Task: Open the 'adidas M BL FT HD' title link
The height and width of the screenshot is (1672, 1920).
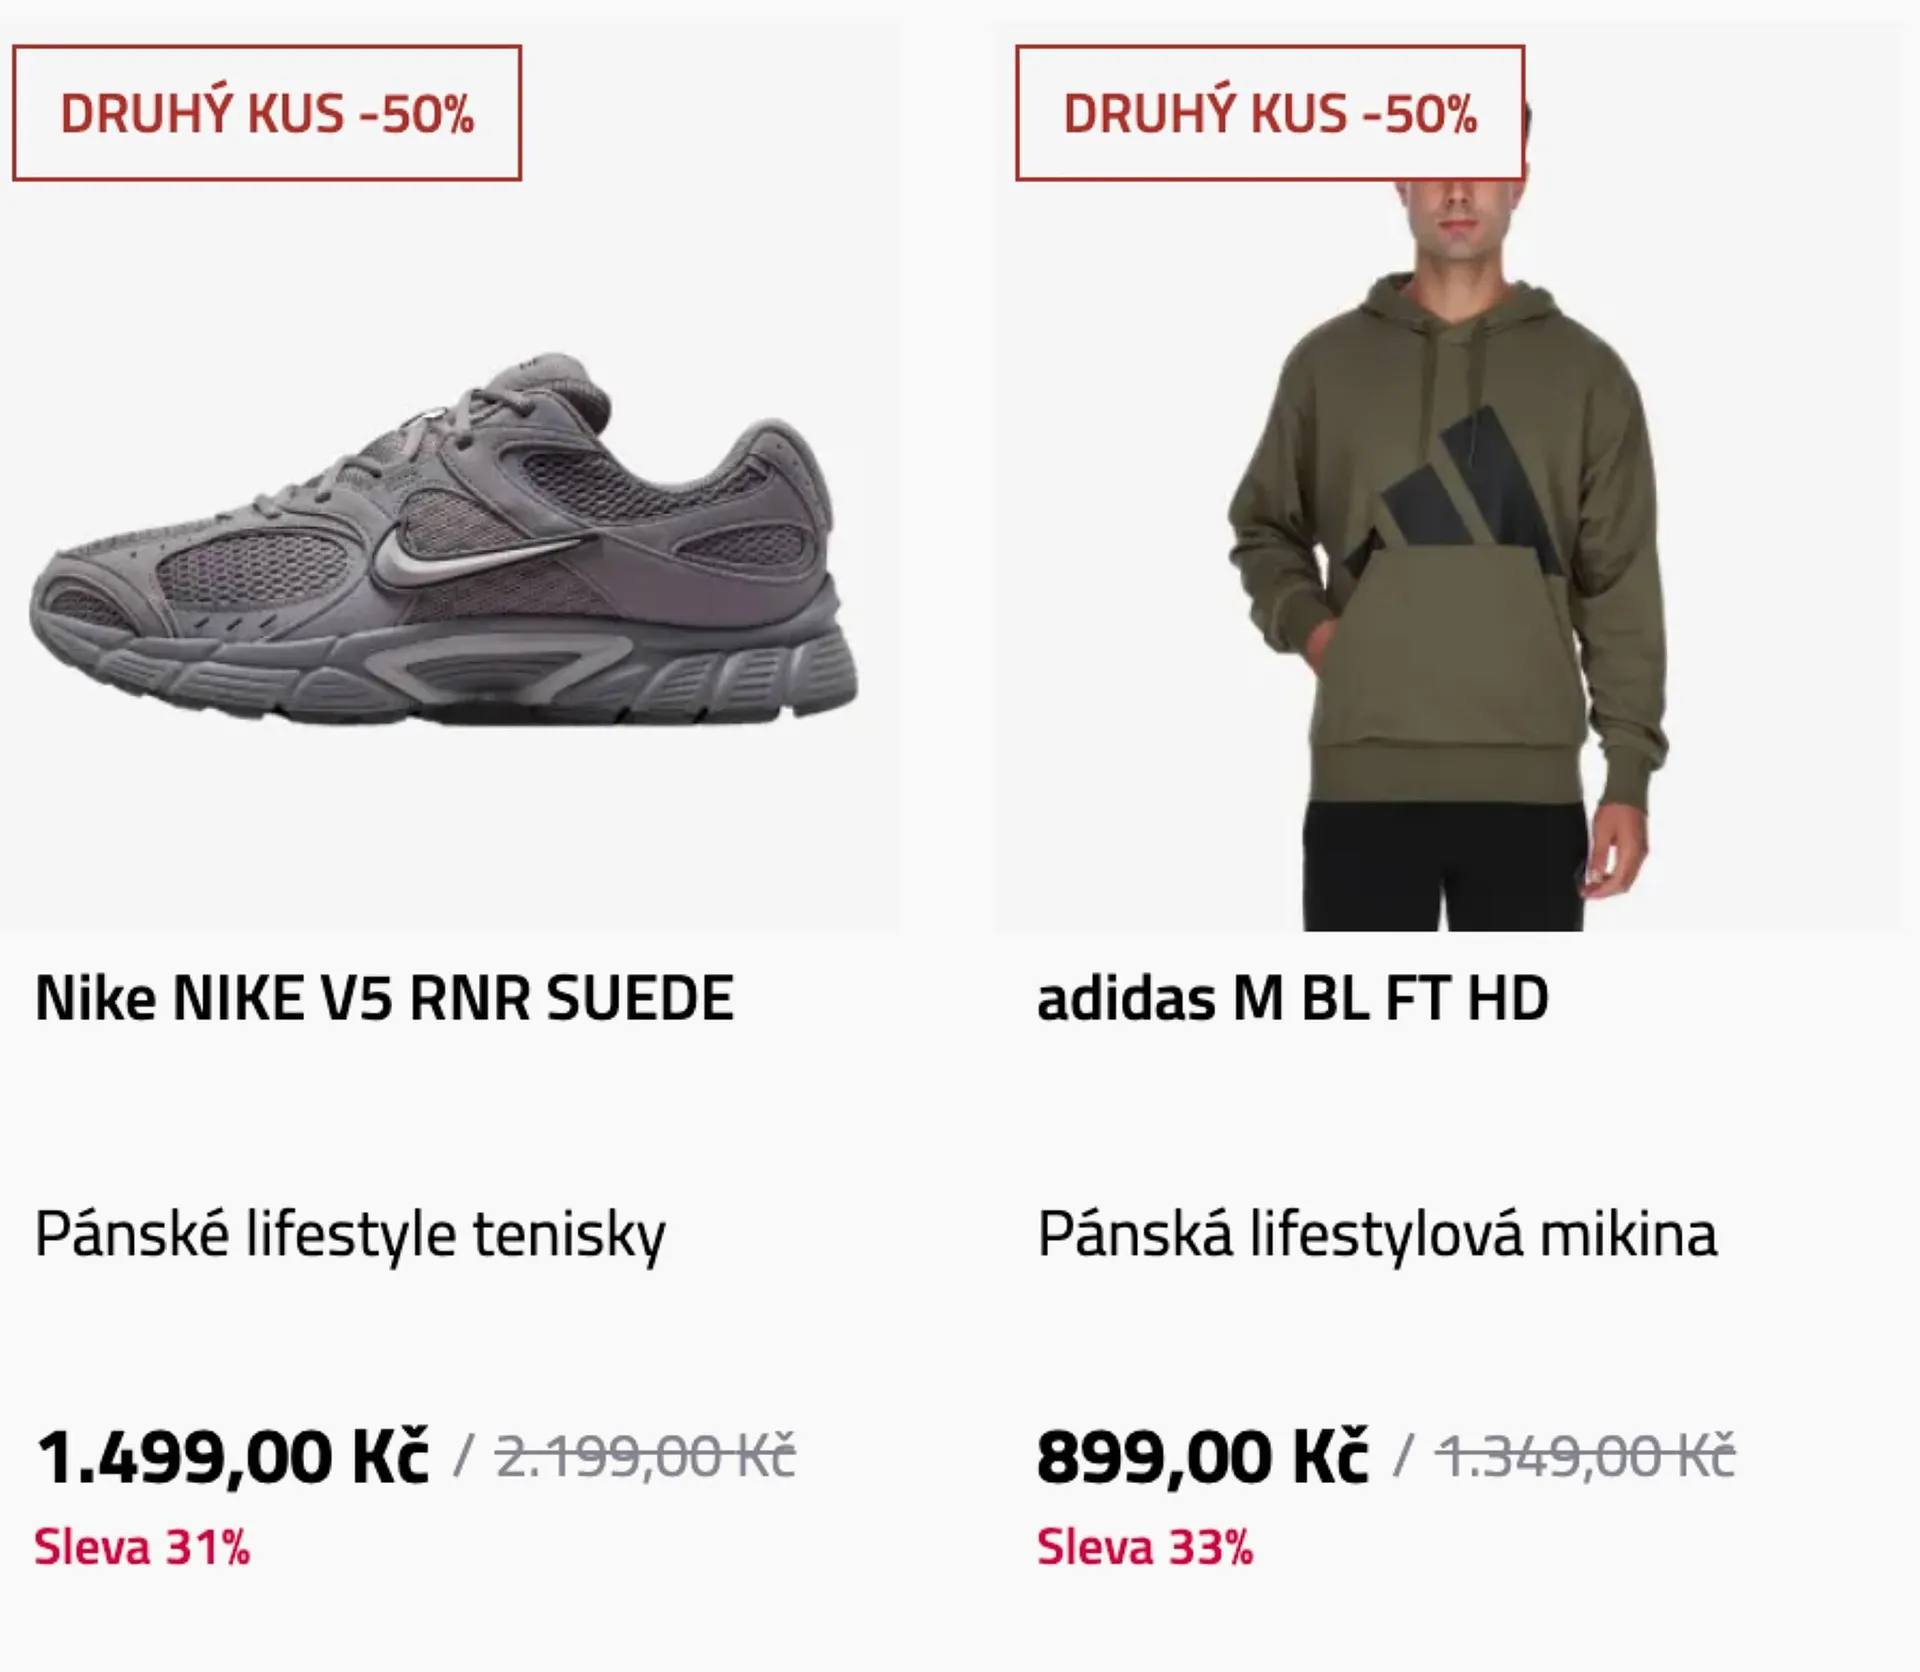Action: click(x=1292, y=998)
